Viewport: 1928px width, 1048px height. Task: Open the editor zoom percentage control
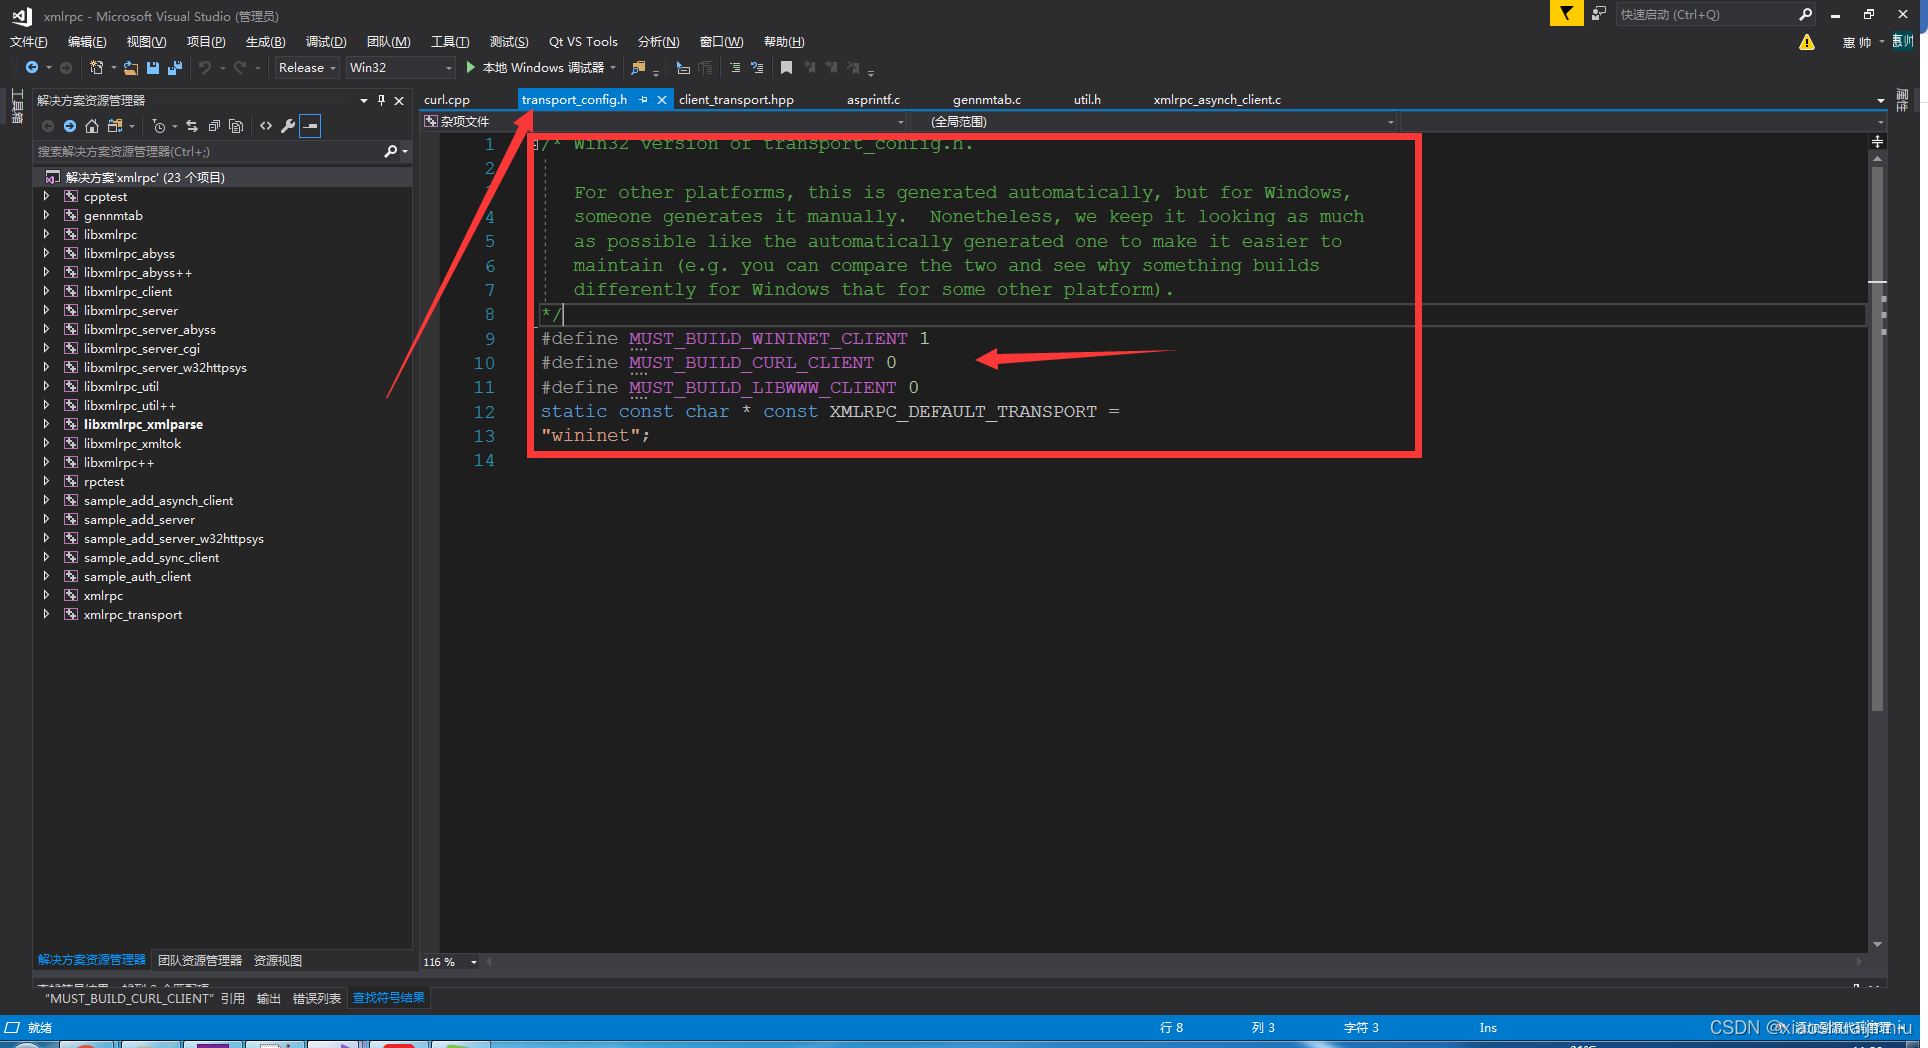tap(447, 961)
